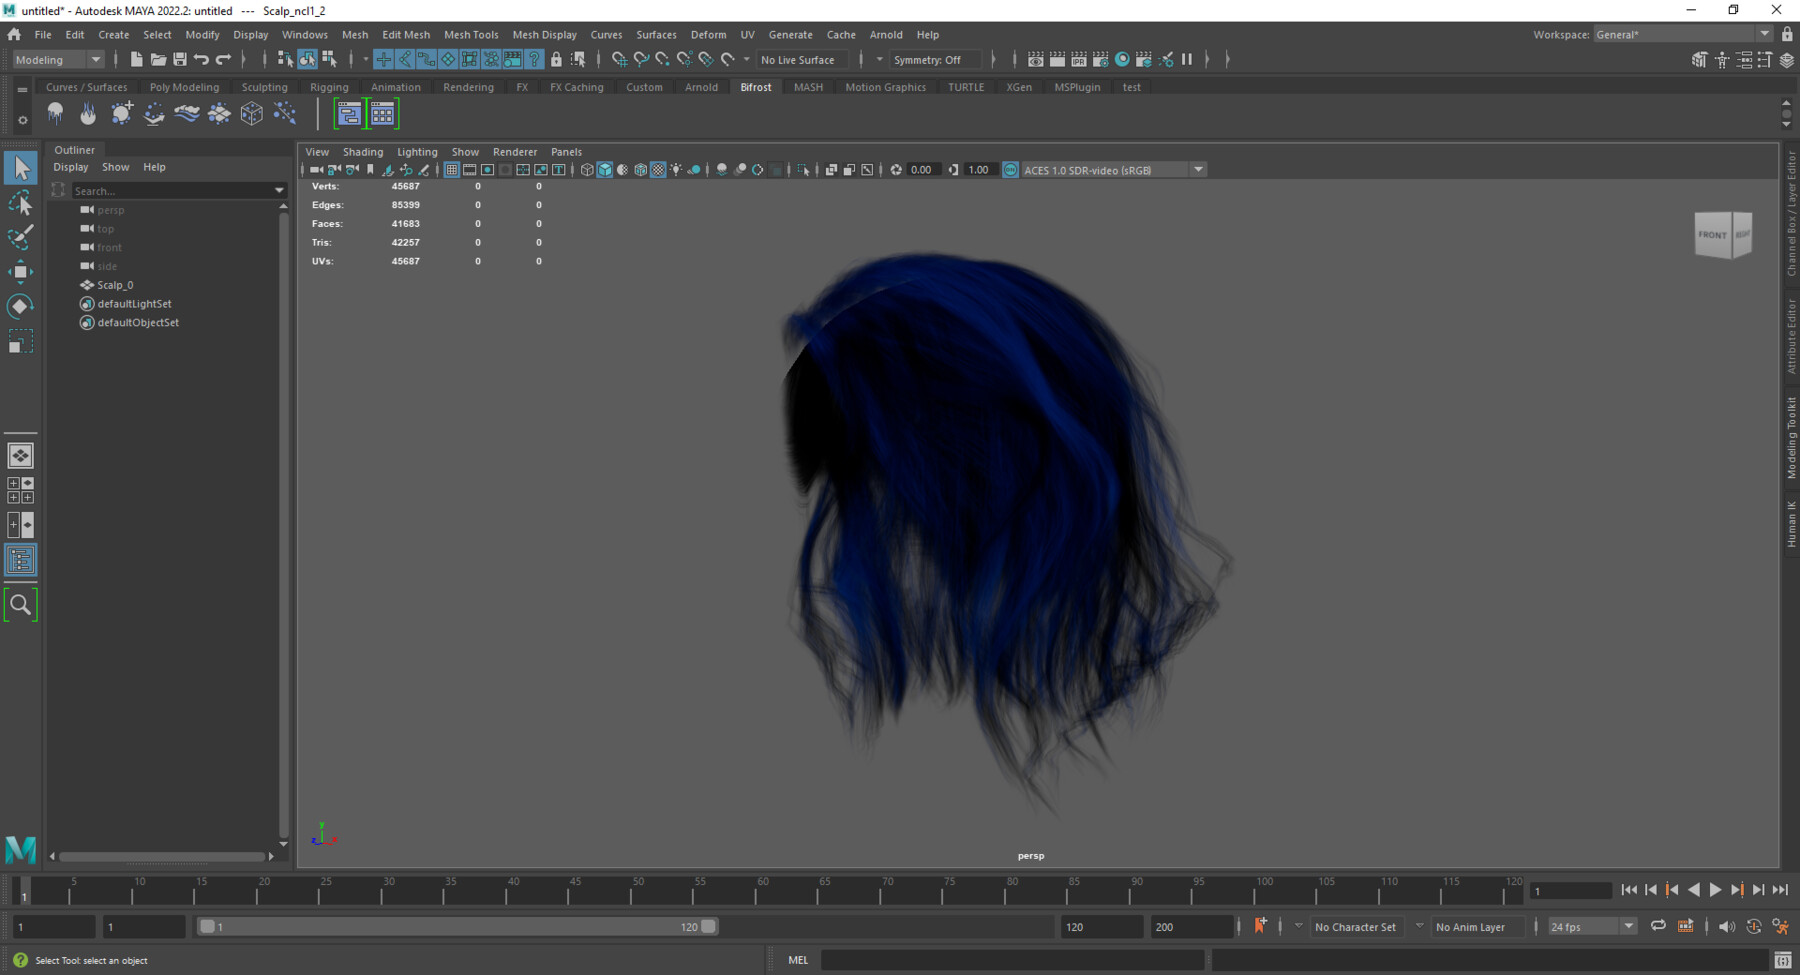This screenshot has width=1800, height=975.
Task: Open the viewport Shading menu
Action: (363, 152)
